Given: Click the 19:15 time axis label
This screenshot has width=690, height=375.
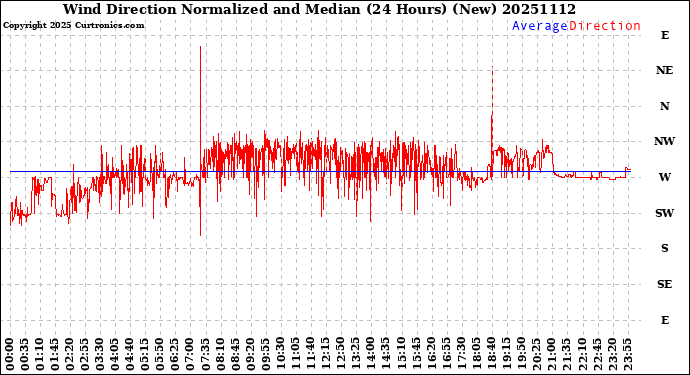Looking at the screenshot, I should point(506,354).
